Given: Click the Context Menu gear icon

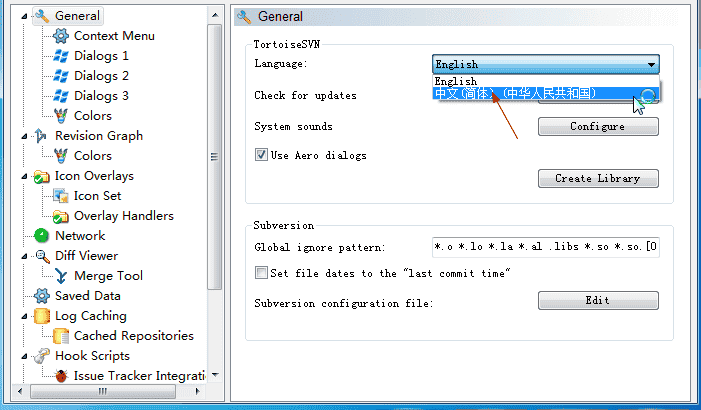Looking at the screenshot, I should [x=61, y=36].
